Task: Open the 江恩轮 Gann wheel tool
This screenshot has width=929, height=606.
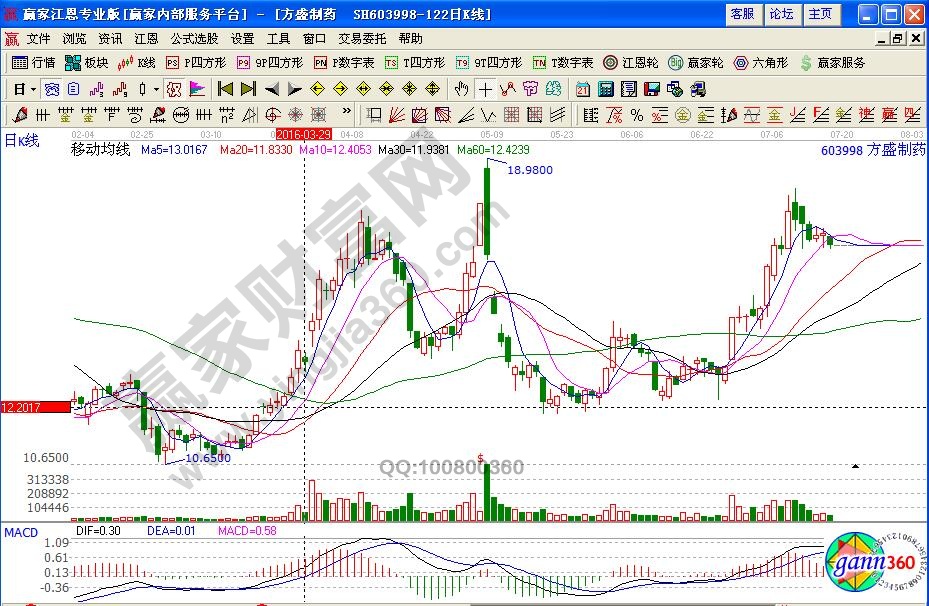Action: point(632,62)
